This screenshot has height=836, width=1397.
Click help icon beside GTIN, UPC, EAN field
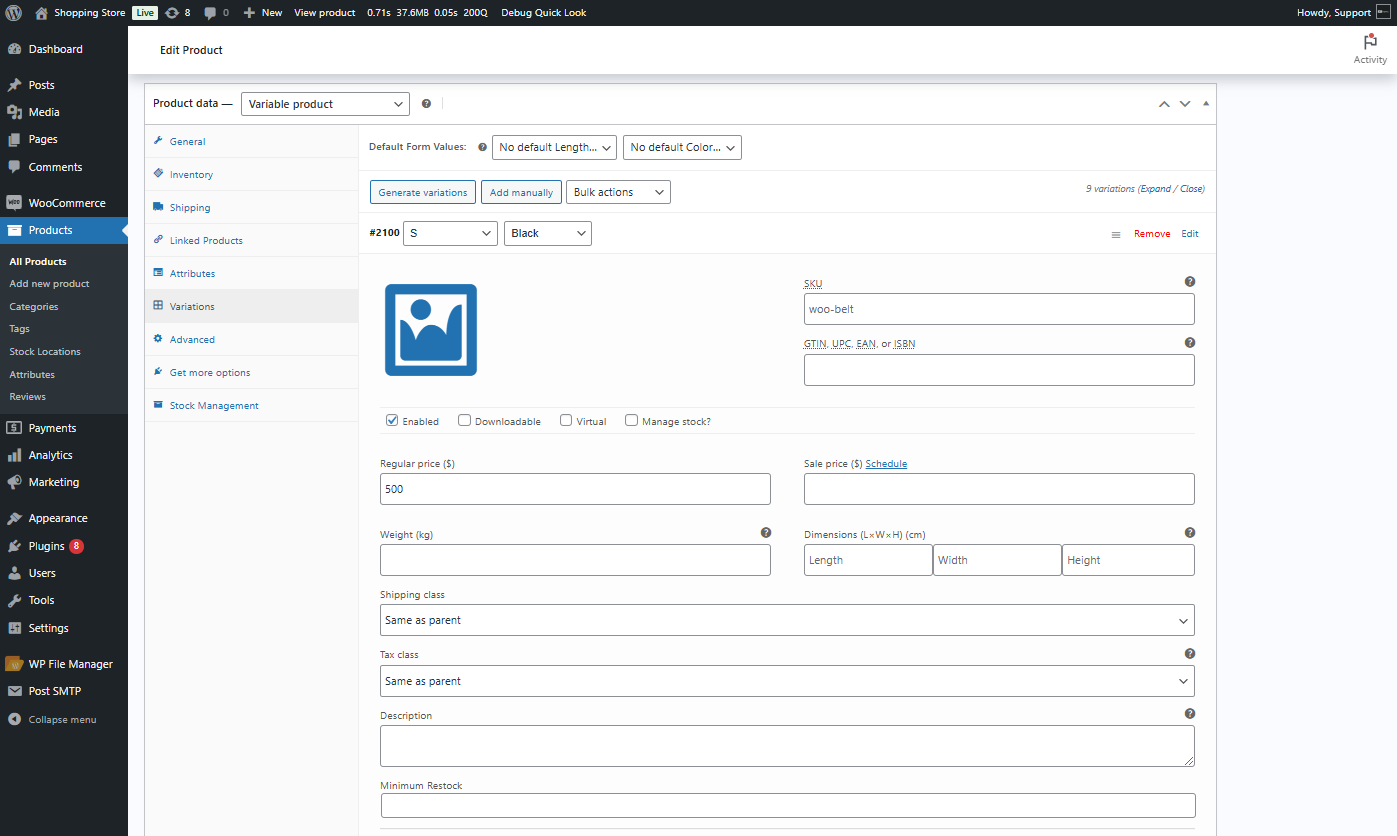tap(1190, 342)
